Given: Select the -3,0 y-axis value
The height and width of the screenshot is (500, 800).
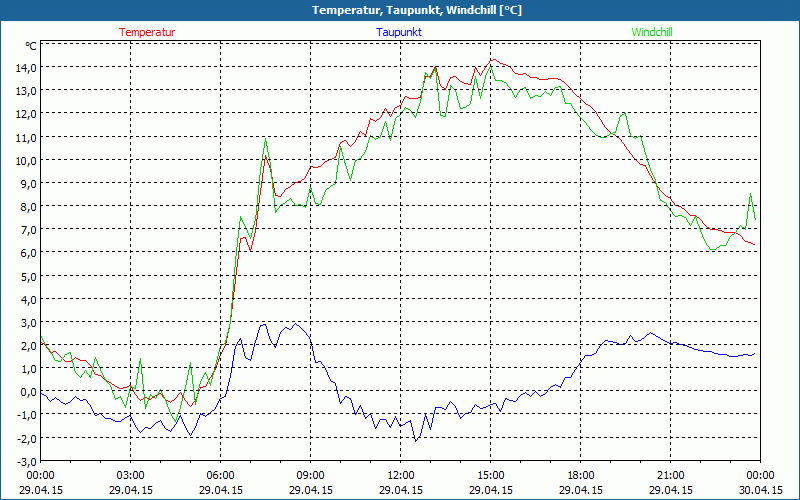Looking at the screenshot, I should [x=26, y=462].
